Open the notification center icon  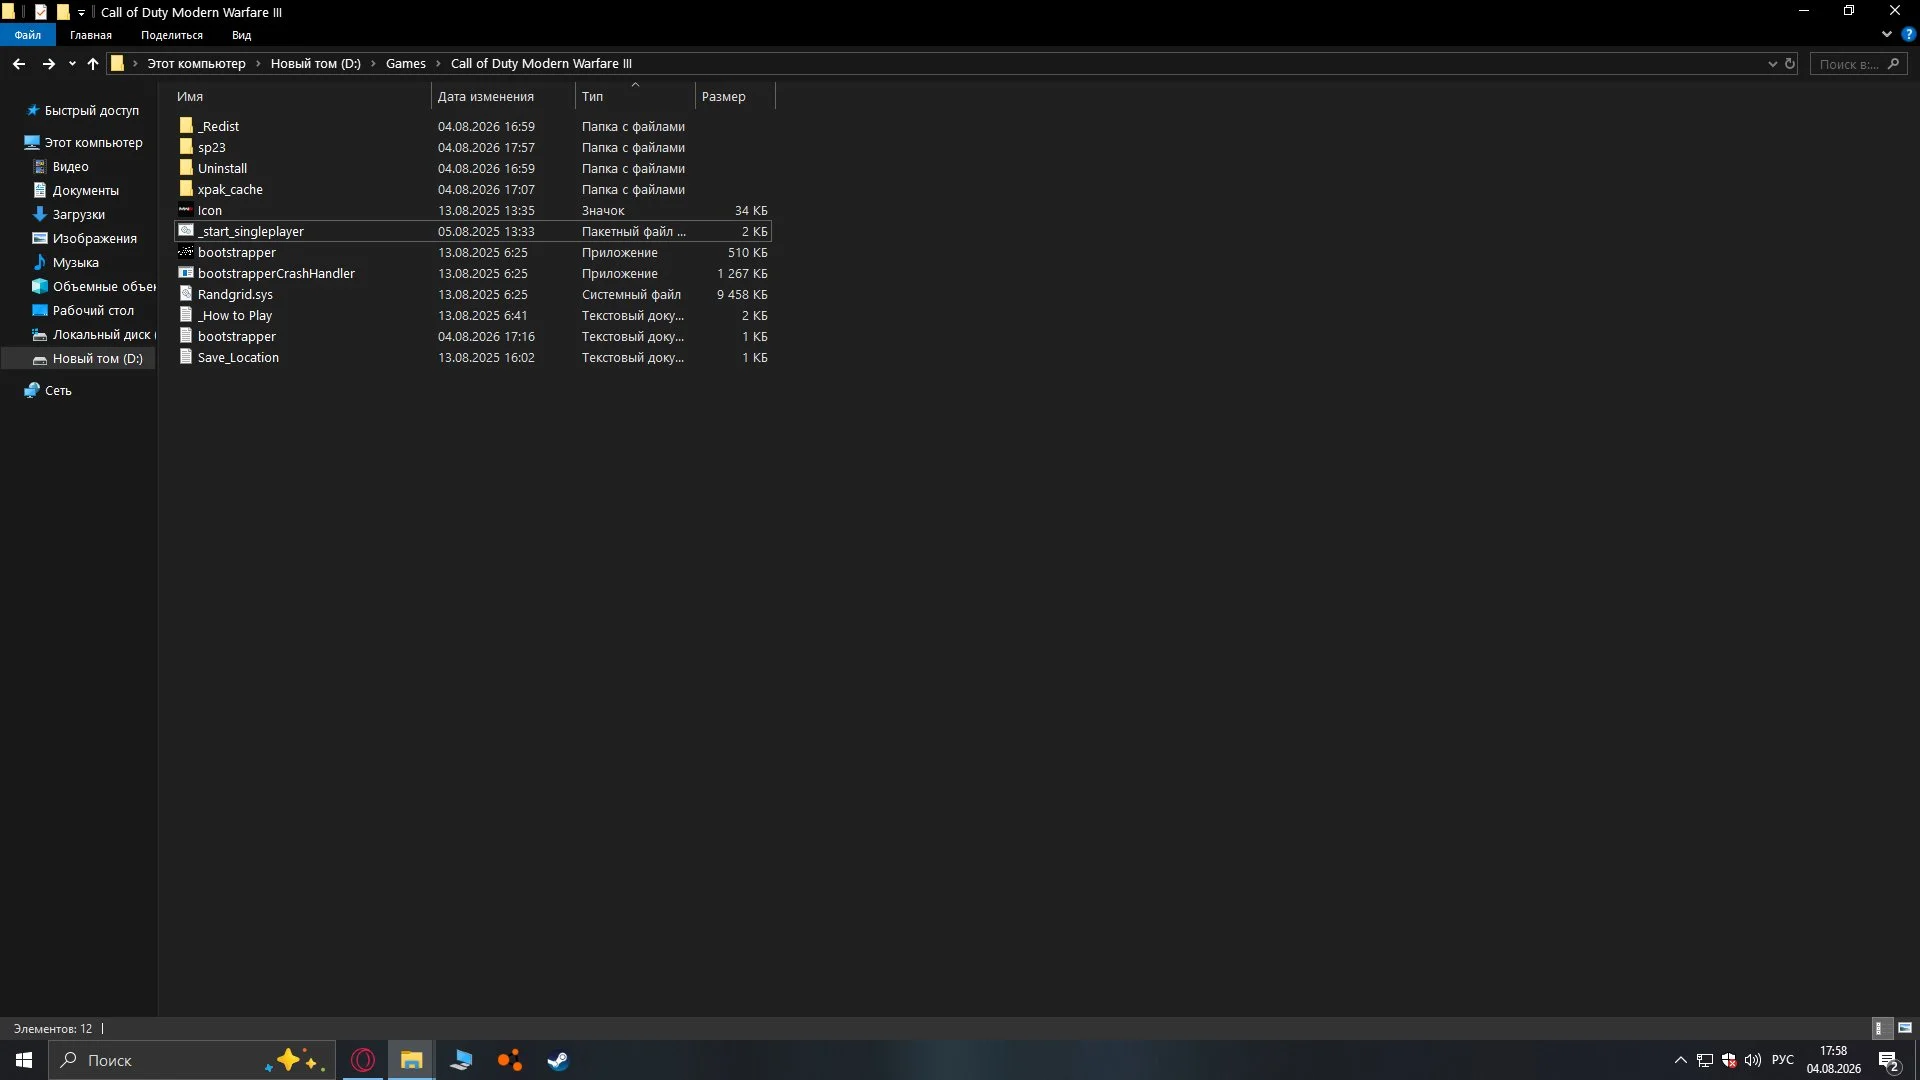[1889, 1060]
